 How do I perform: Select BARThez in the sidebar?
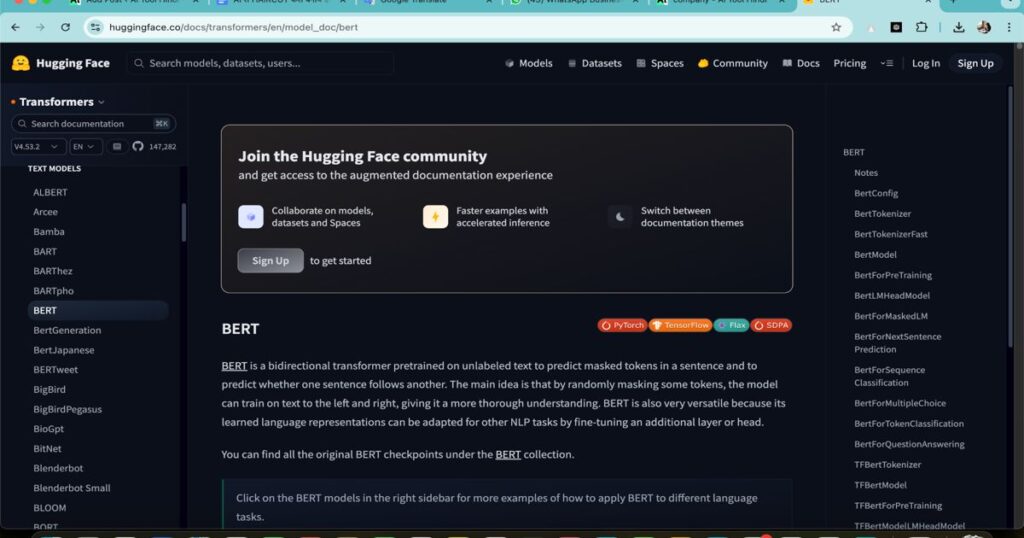[x=53, y=271]
